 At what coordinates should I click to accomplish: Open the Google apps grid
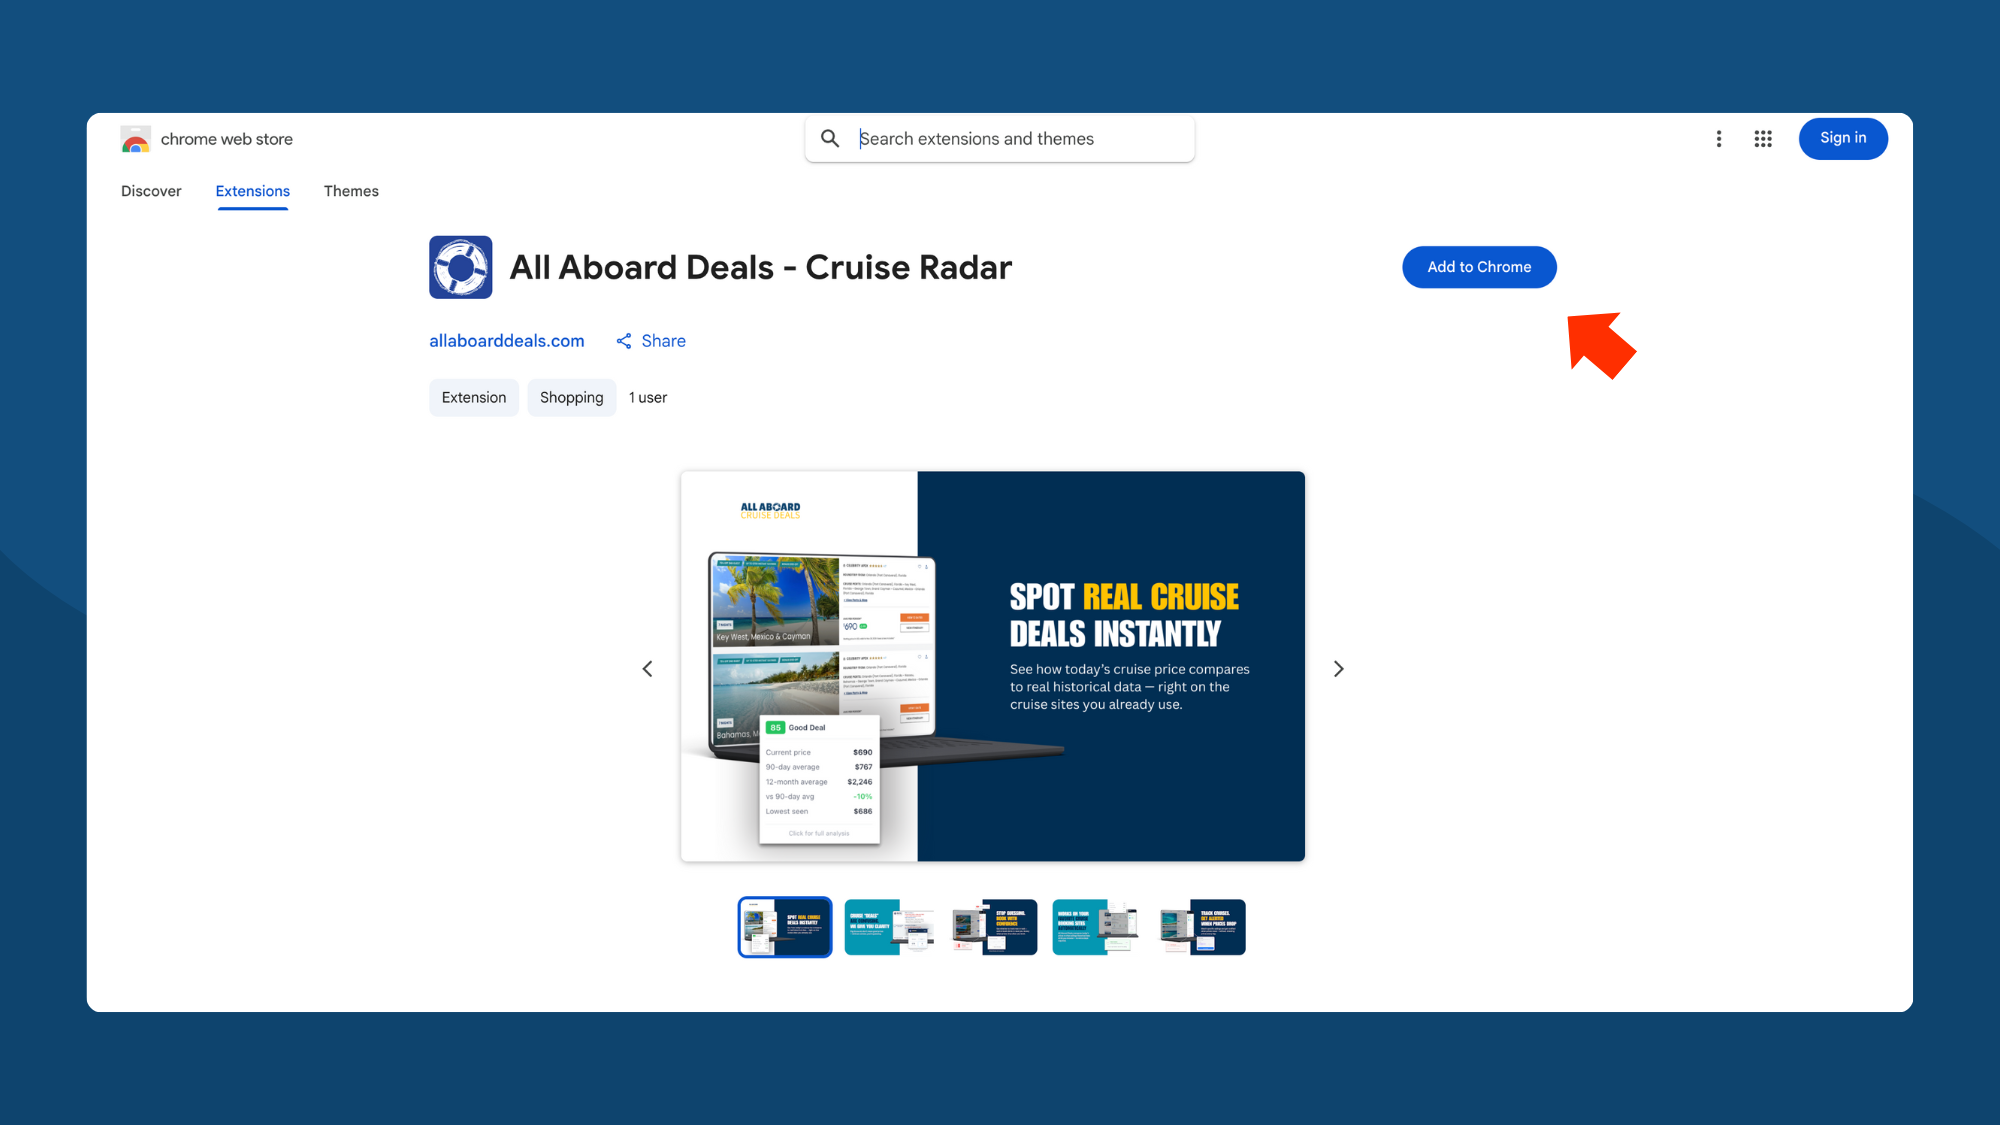click(1763, 139)
